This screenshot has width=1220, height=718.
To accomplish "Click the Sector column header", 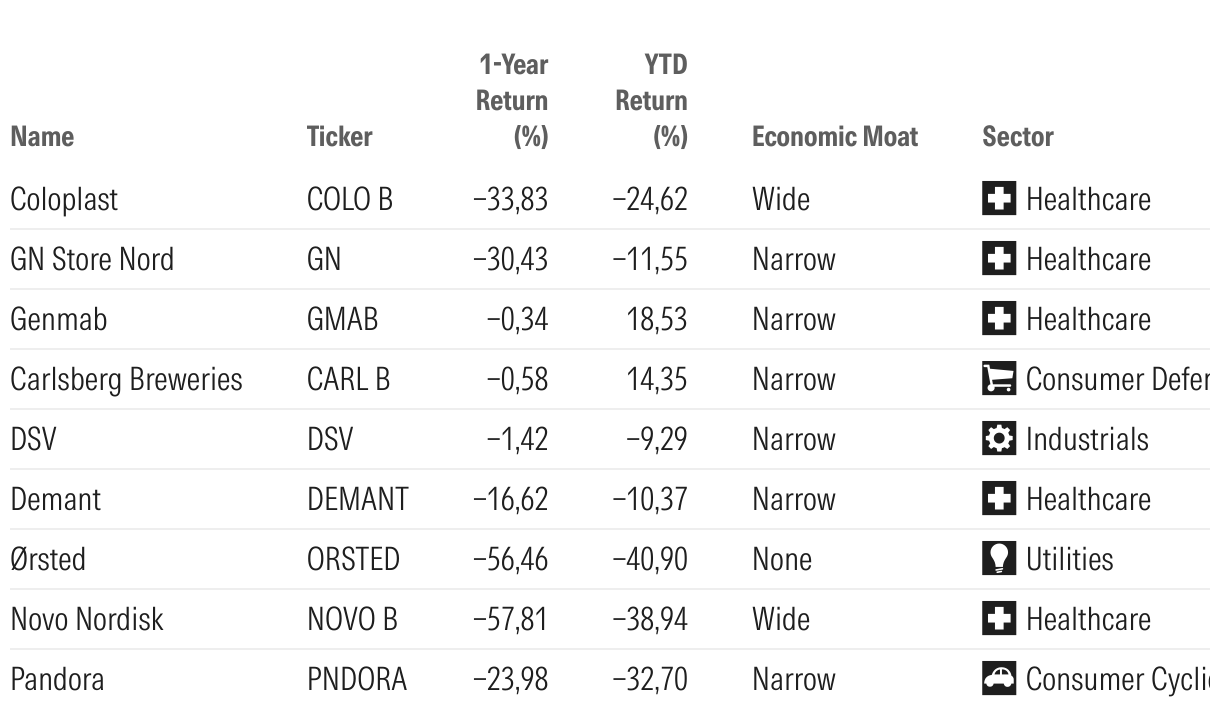I will 1017,136.
